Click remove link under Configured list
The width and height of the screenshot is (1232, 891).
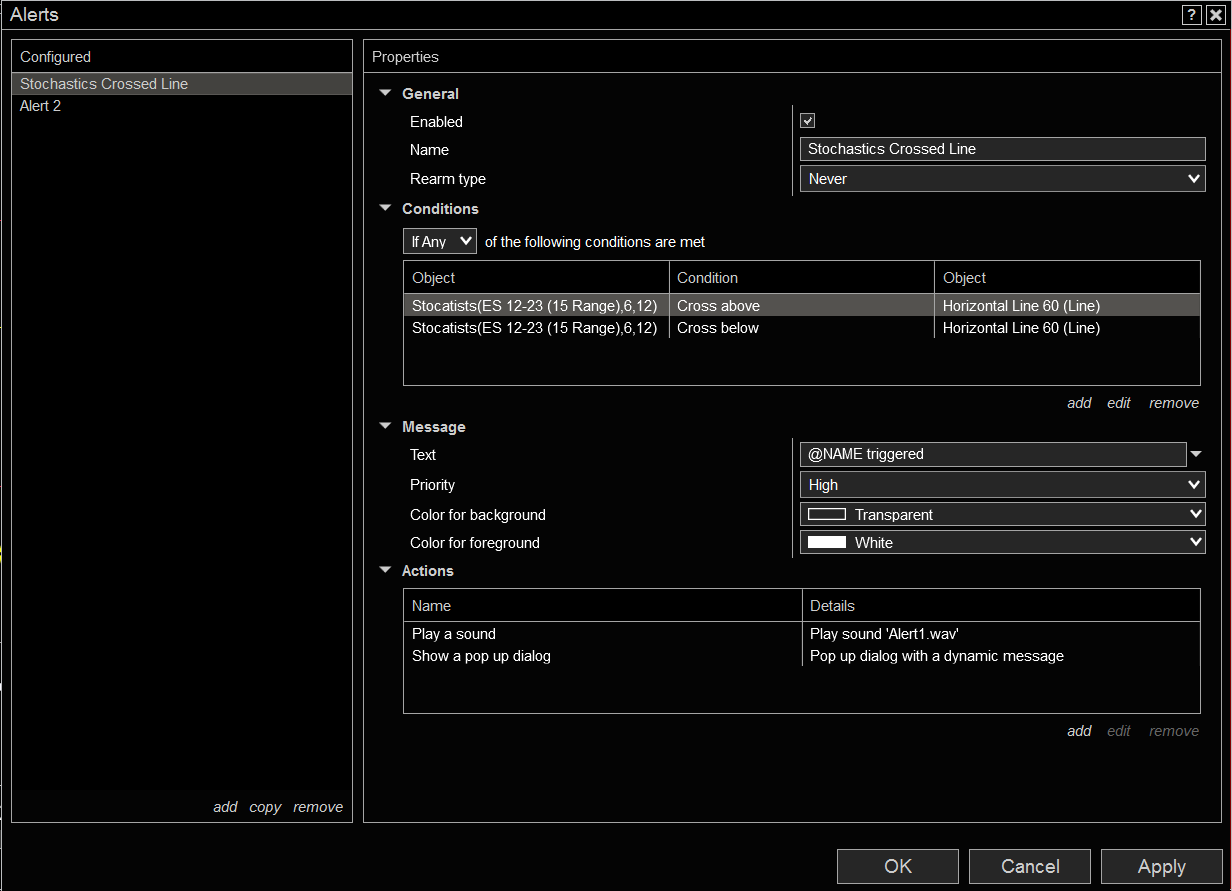pos(318,807)
